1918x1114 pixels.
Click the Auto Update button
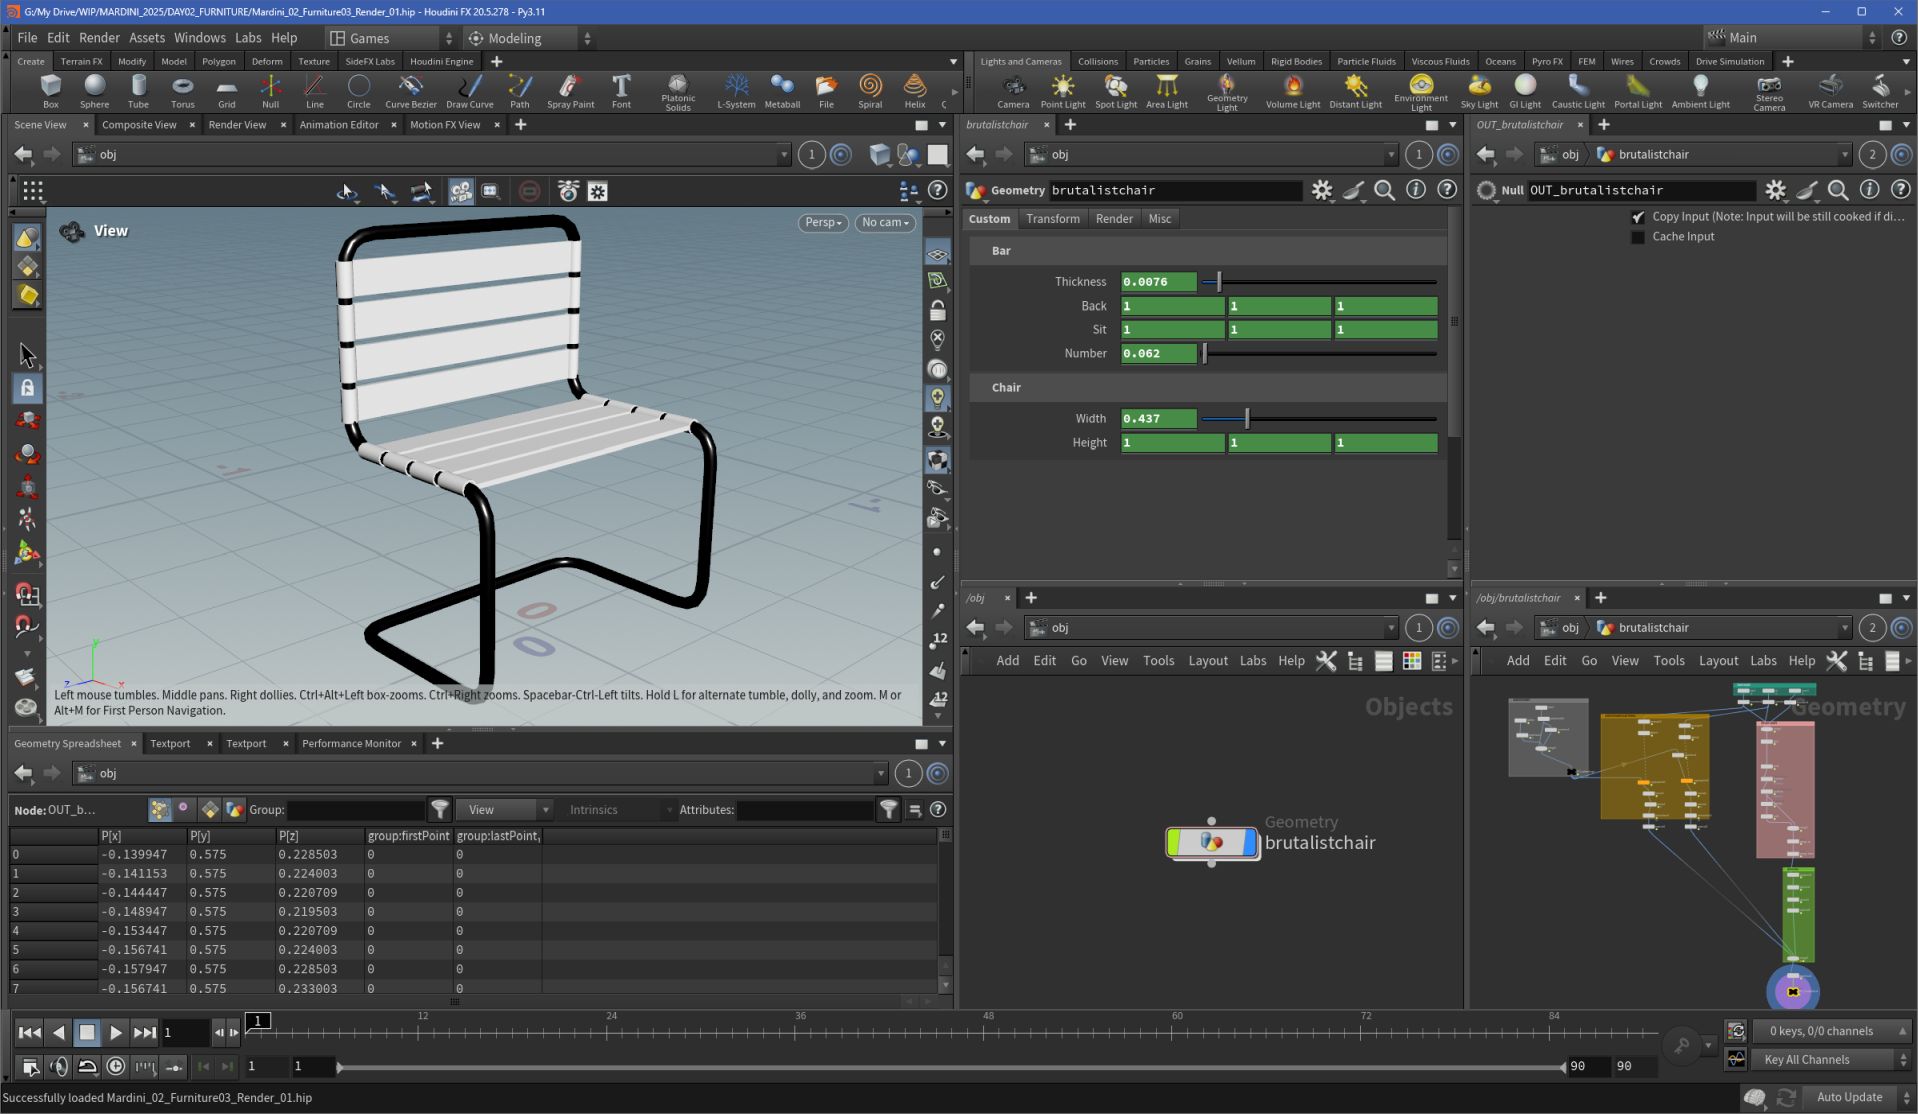tap(1849, 1097)
